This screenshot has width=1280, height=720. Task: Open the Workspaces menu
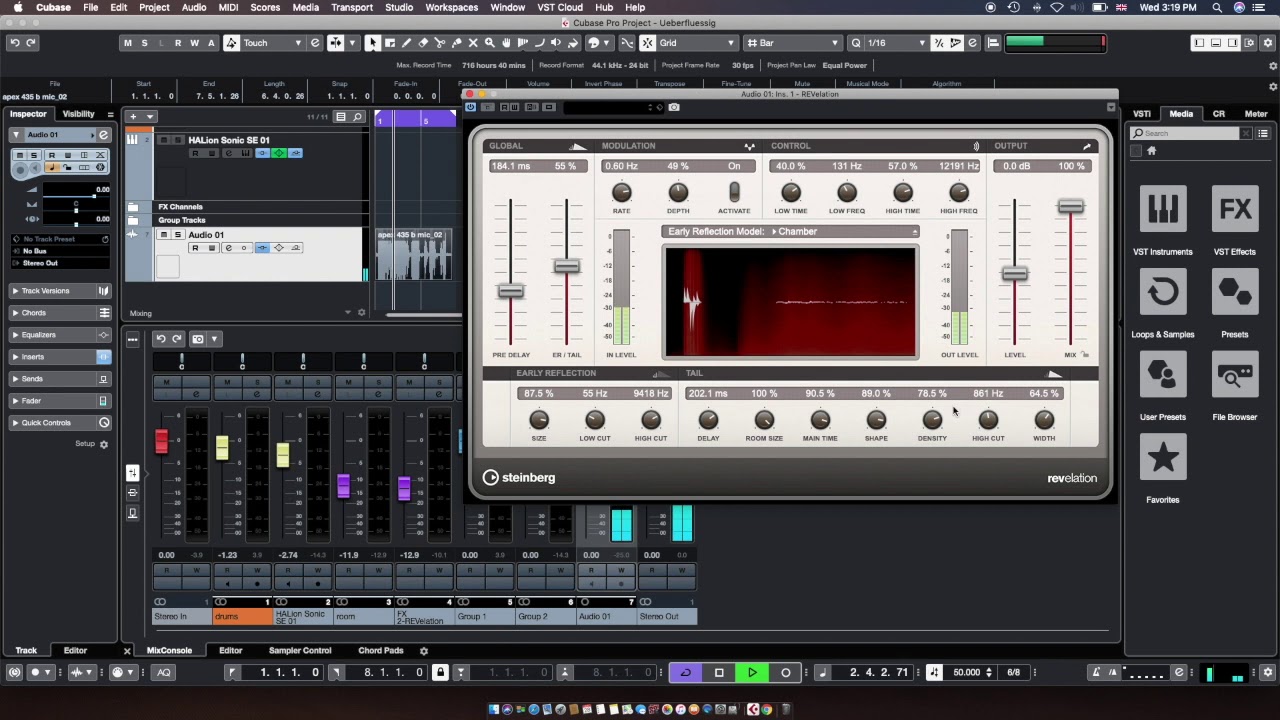point(451,7)
